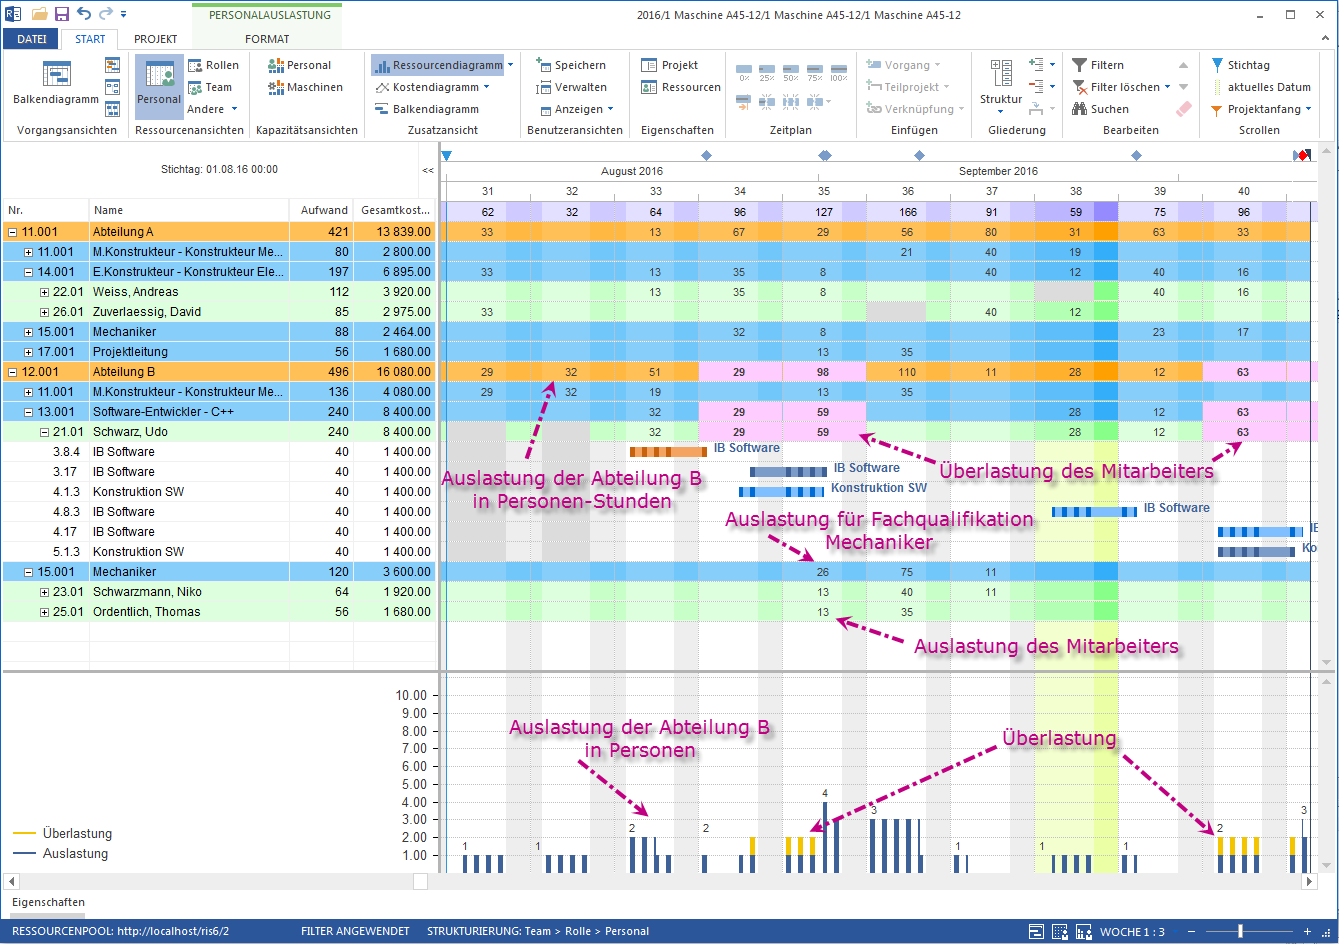1339x944 pixels.
Task: Open the FORMAT ribbon tab
Action: [x=267, y=39]
